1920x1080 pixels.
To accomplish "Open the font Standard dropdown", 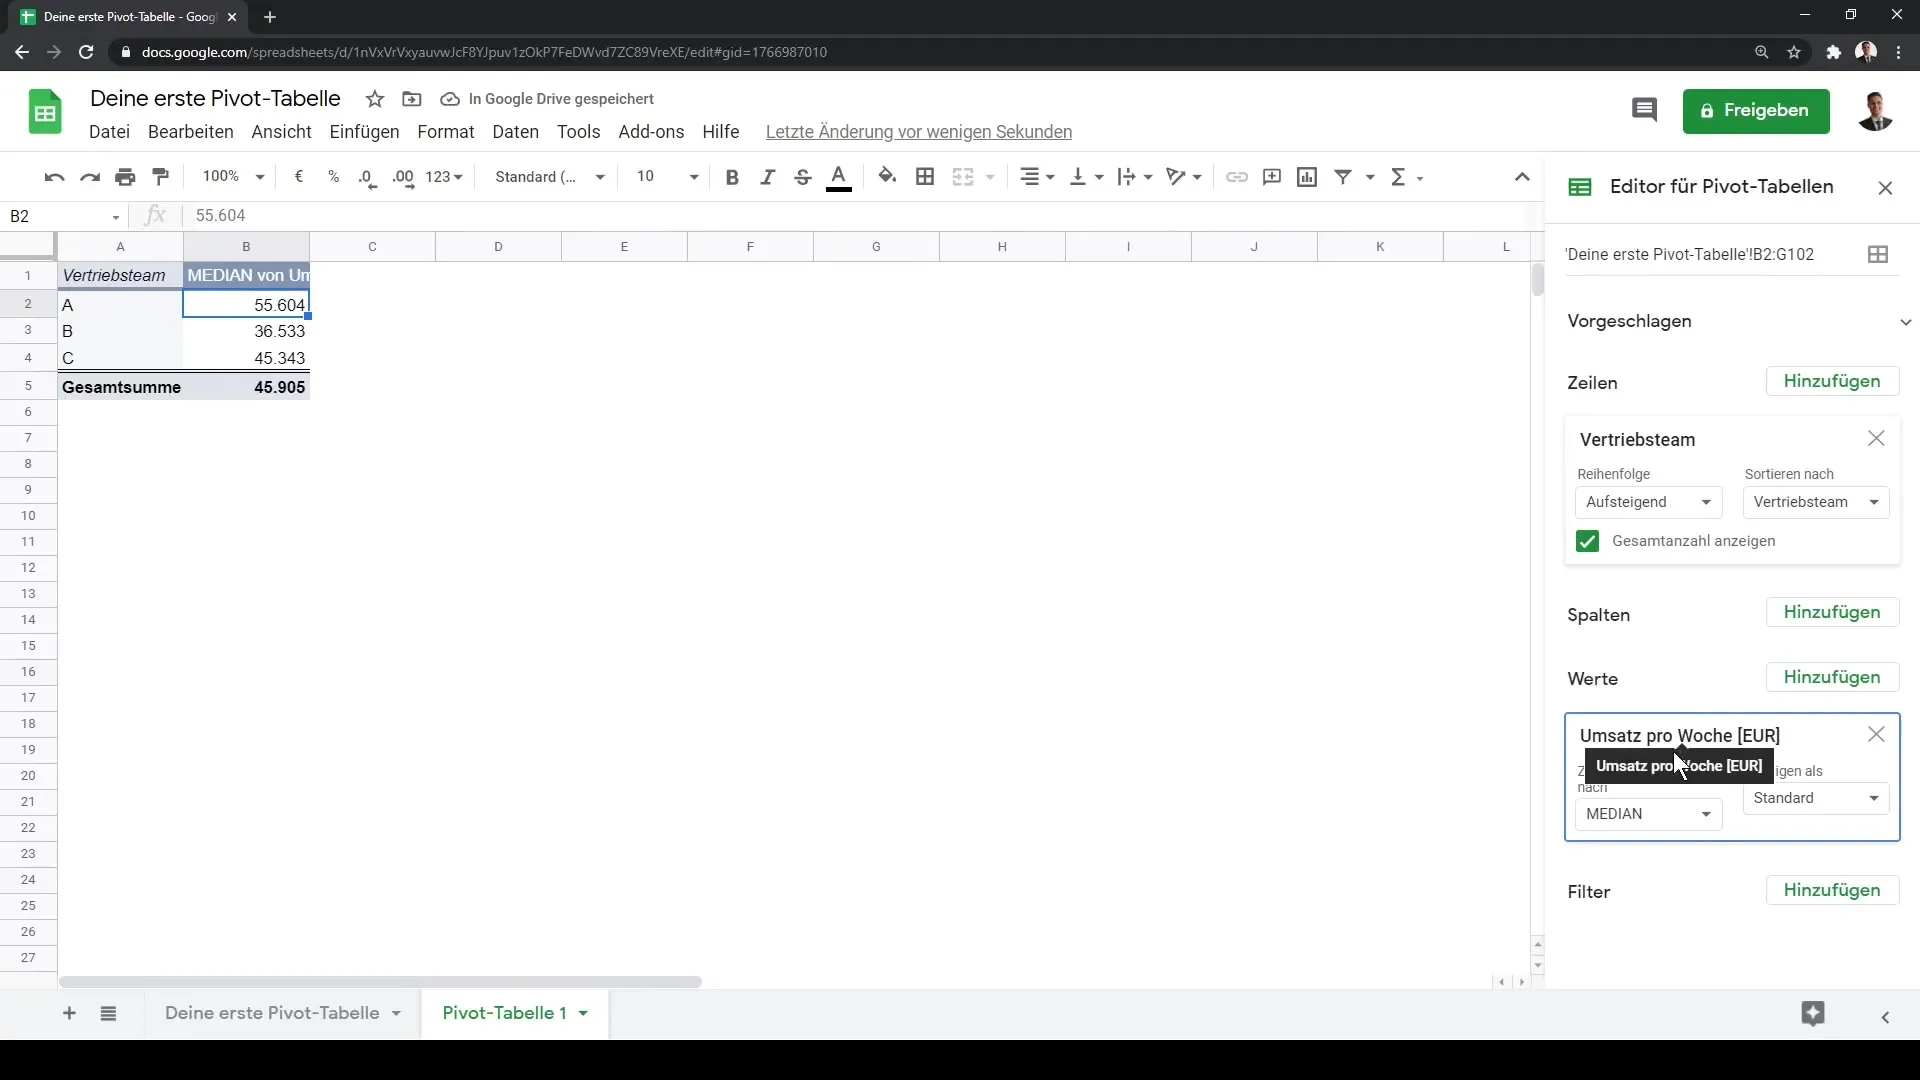I will tap(550, 177).
